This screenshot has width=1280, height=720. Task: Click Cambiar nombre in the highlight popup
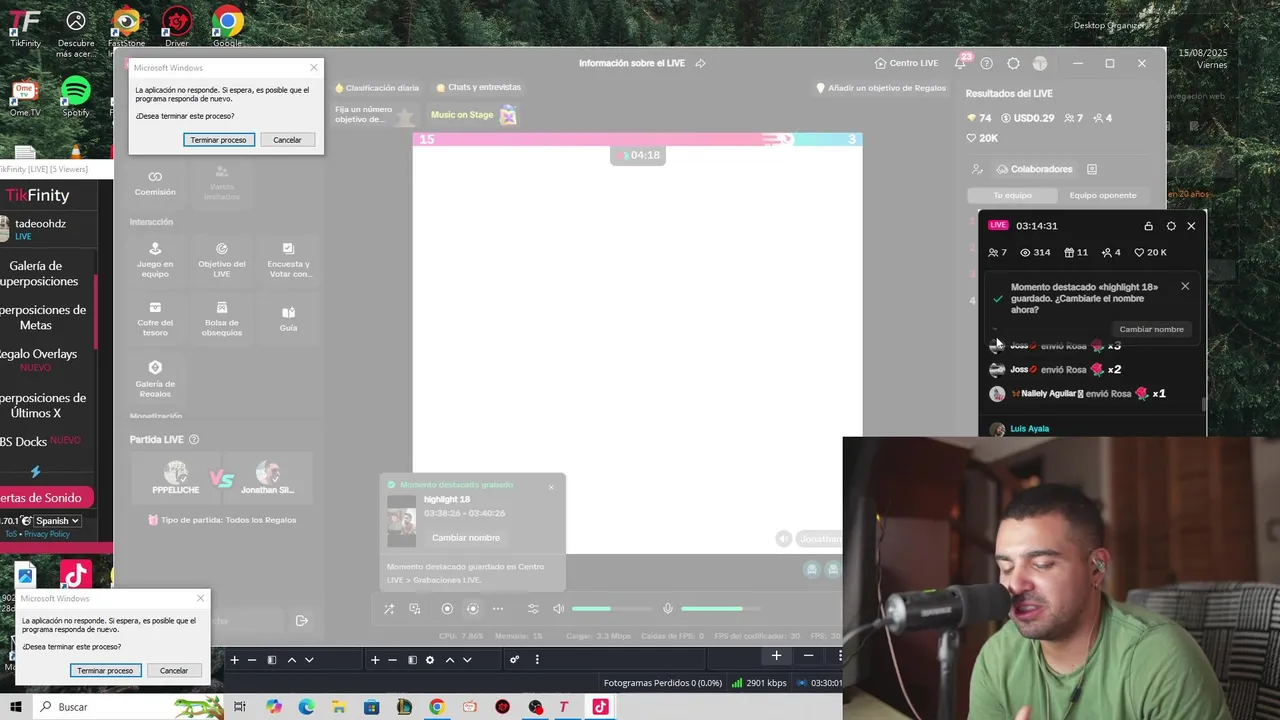466,537
